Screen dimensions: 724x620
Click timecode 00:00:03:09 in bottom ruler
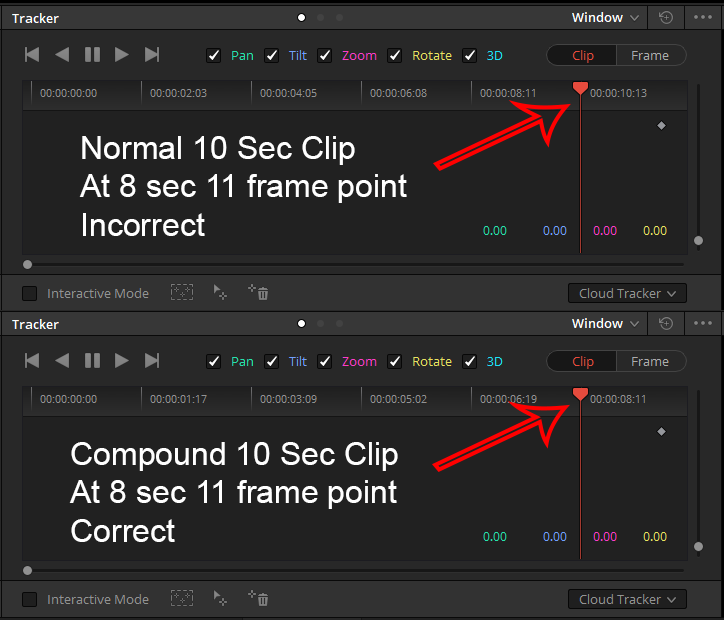point(289,399)
